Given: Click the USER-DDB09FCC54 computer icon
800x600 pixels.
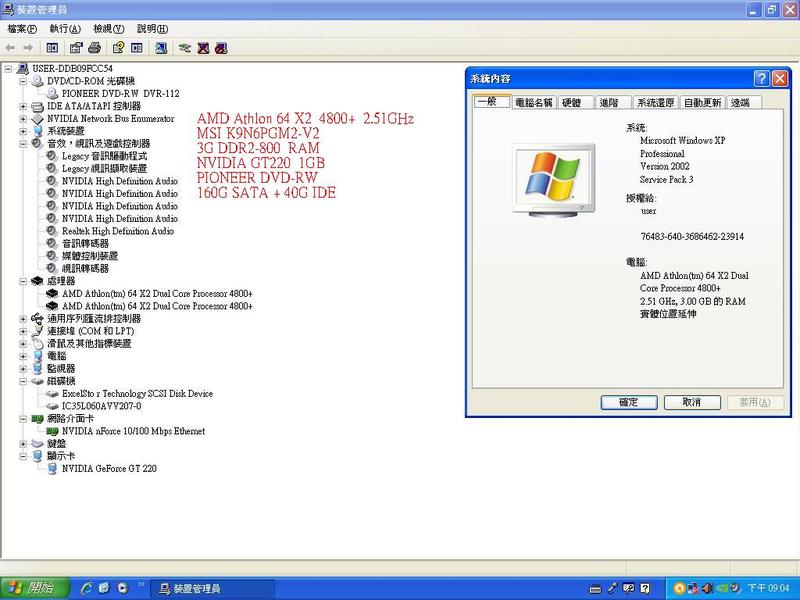Looking at the screenshot, I should pyautogui.click(x=22, y=68).
